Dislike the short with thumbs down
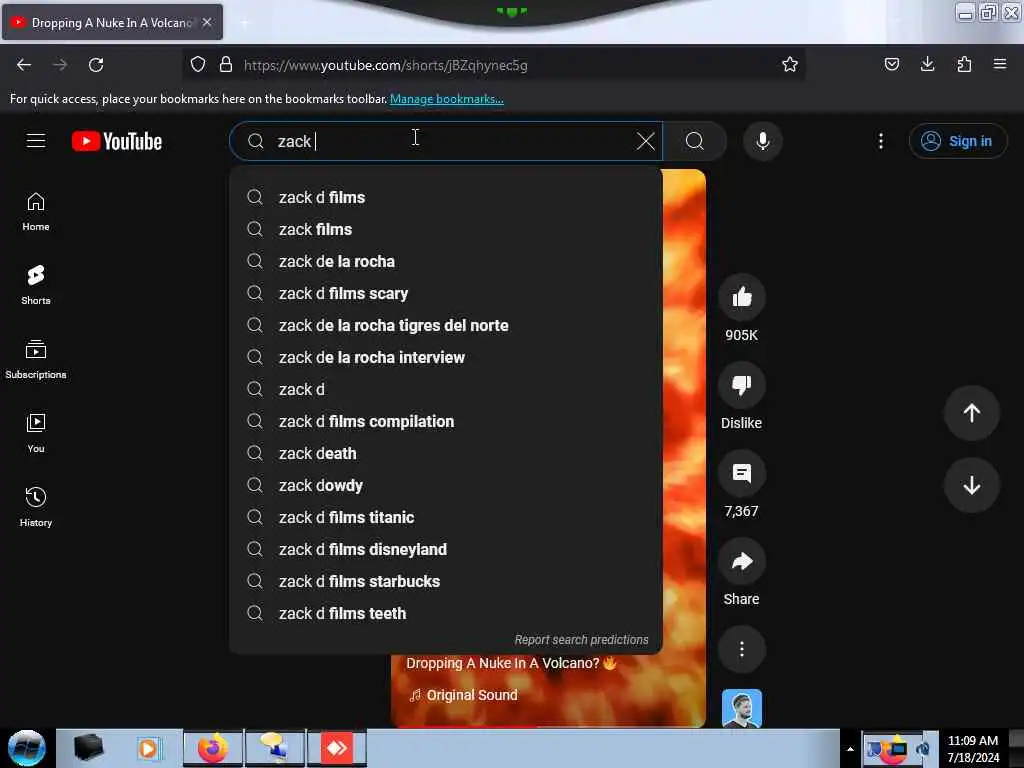The image size is (1024, 768). click(741, 385)
